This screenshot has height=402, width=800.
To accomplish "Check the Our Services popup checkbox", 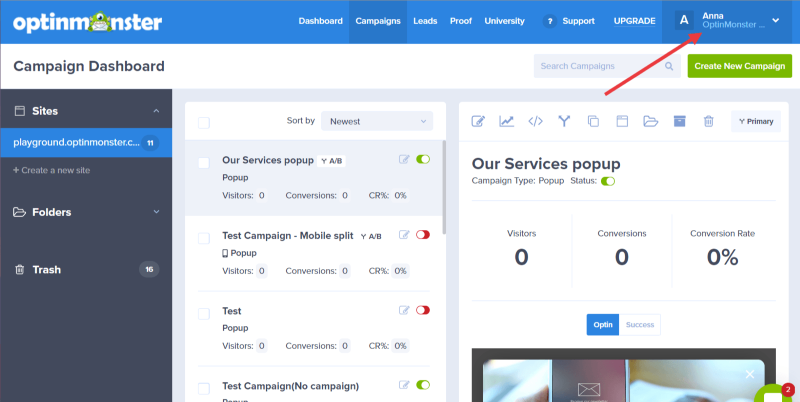I will pyautogui.click(x=204, y=162).
